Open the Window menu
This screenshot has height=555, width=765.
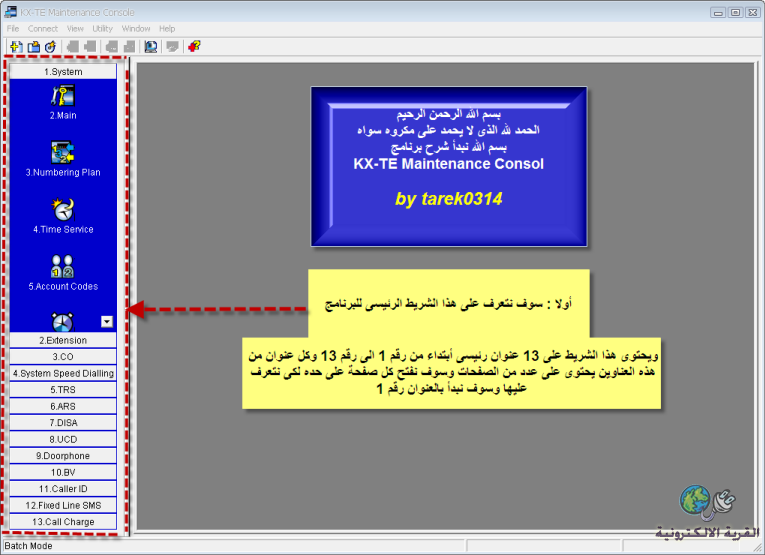click(x=136, y=29)
